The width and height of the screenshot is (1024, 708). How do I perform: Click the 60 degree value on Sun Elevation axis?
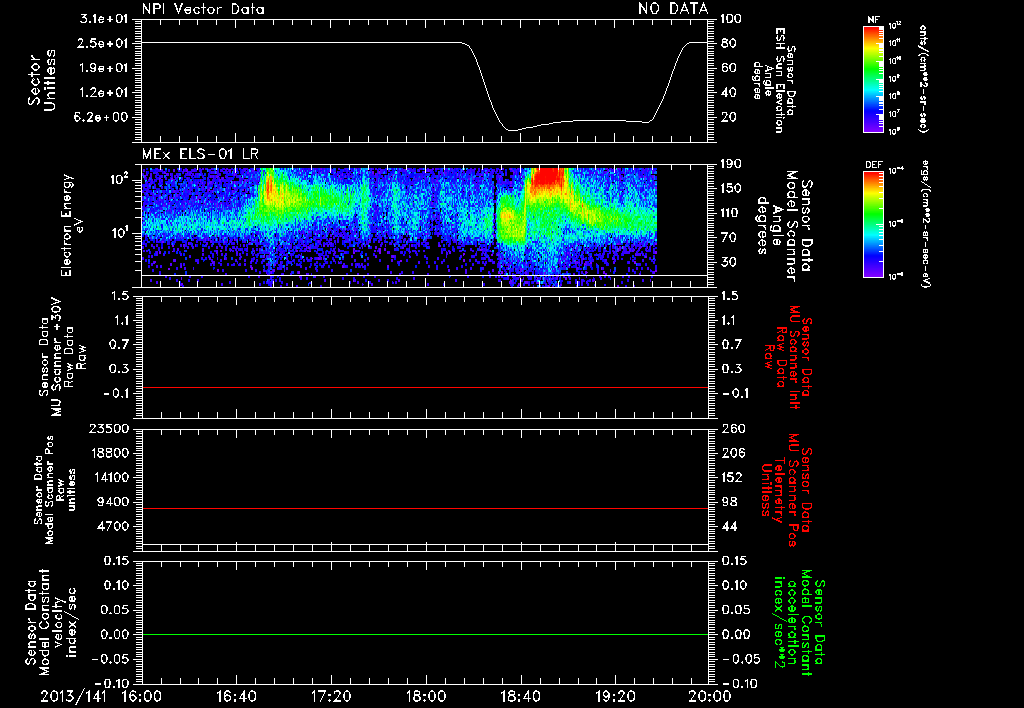[728, 68]
